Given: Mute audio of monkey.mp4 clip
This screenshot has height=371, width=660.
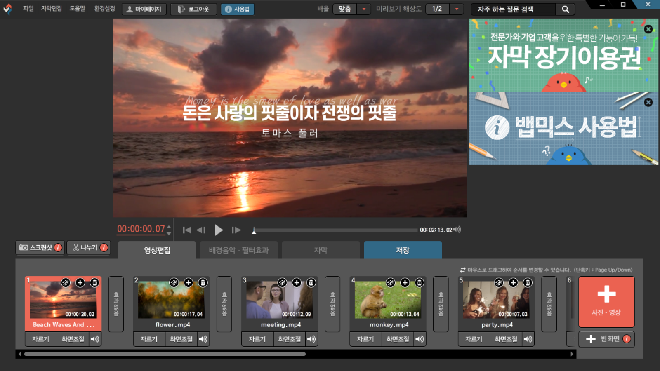Looking at the screenshot, I should pyautogui.click(x=420, y=339).
